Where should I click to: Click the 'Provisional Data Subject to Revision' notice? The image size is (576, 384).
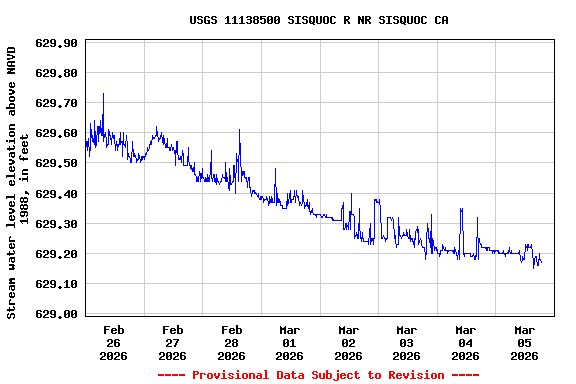click(x=318, y=375)
